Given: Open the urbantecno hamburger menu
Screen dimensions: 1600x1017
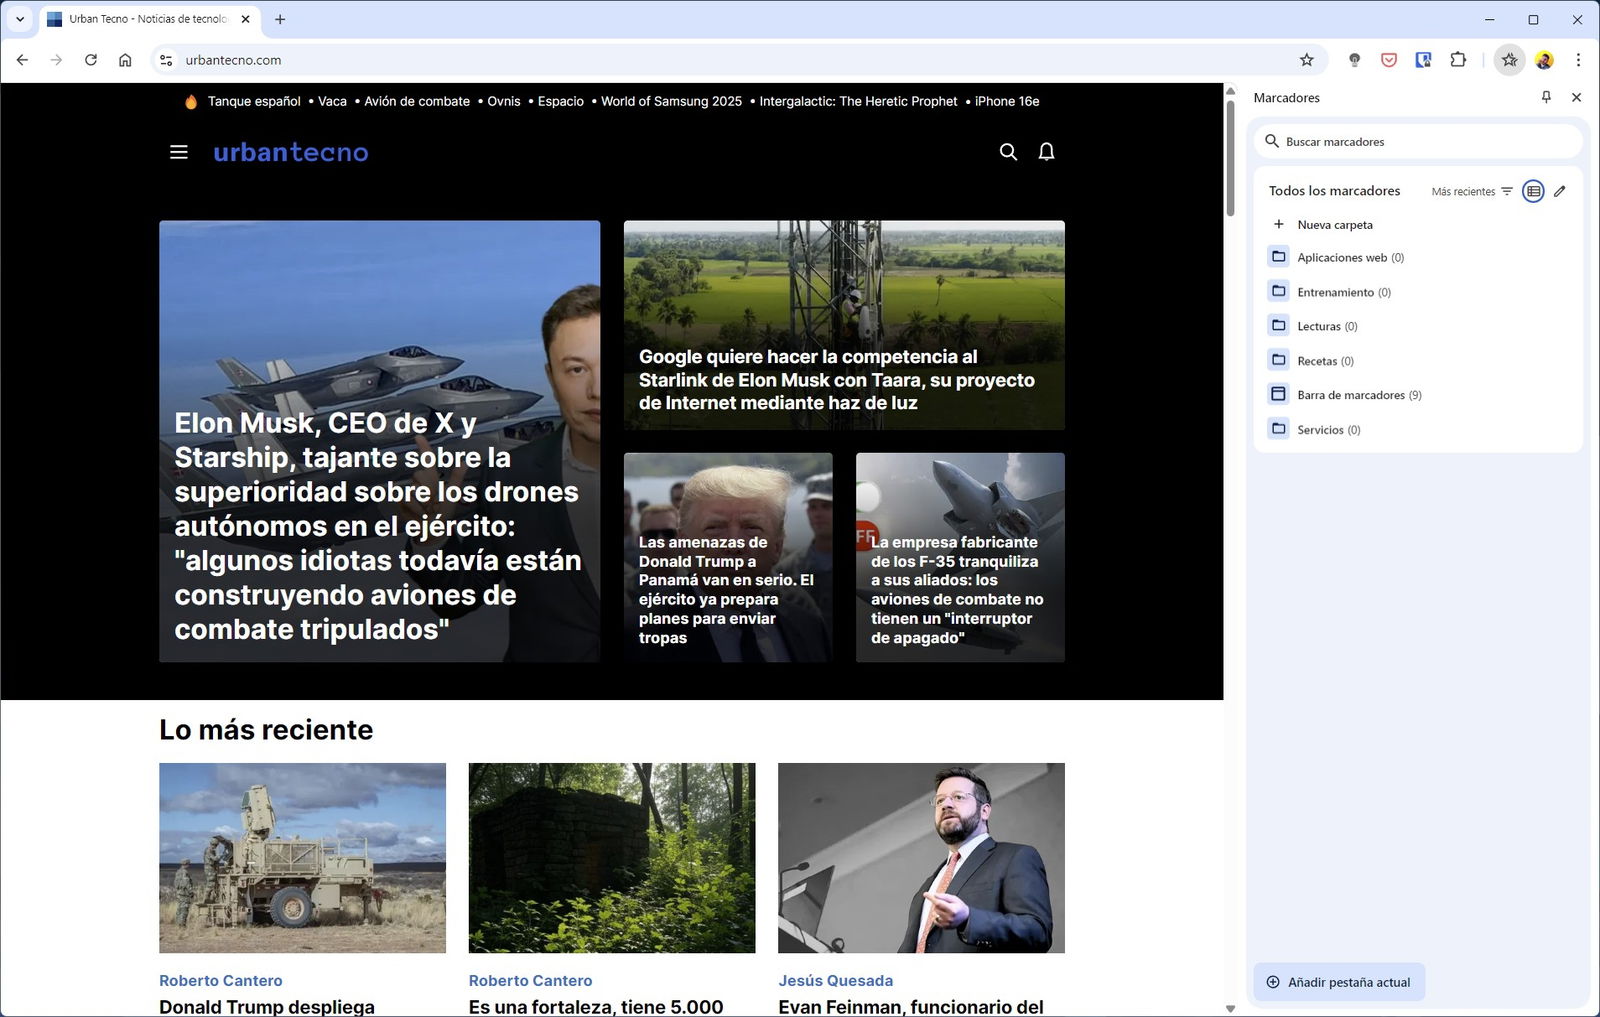Looking at the screenshot, I should tap(179, 152).
